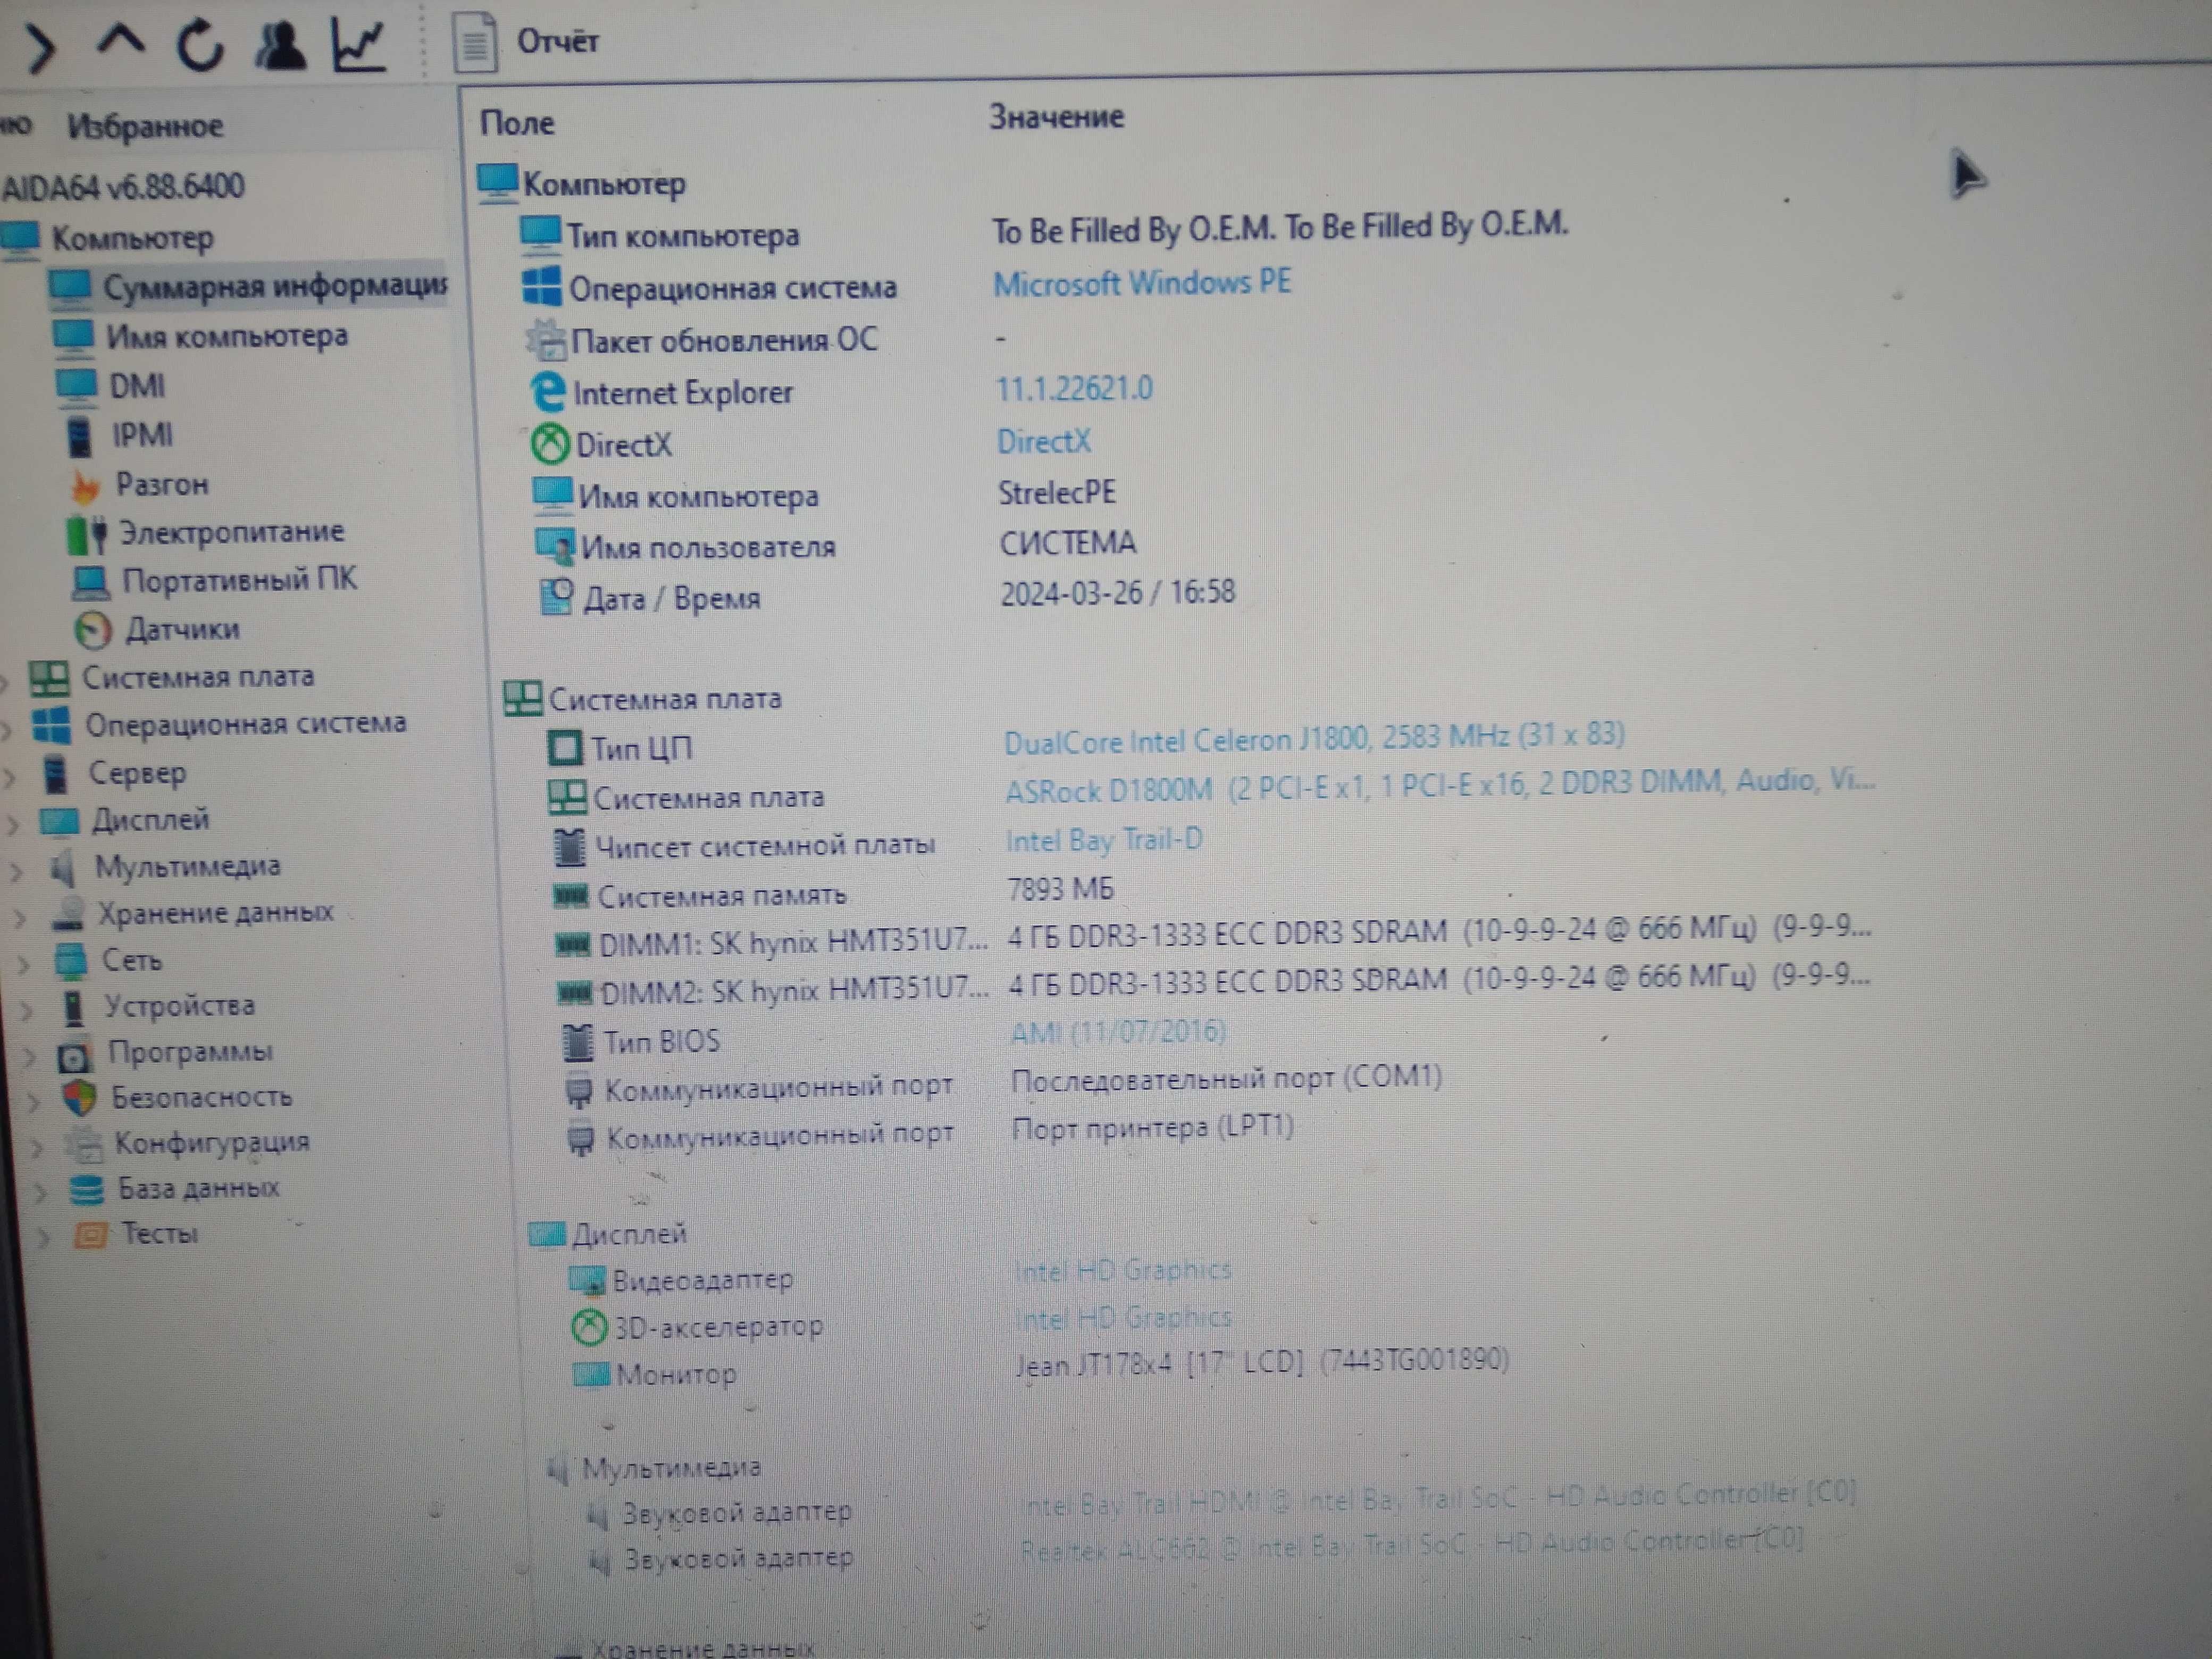Click the Дисплей group header in list
Image resolution: width=2212 pixels, height=1659 pixels.
pyautogui.click(x=608, y=1235)
